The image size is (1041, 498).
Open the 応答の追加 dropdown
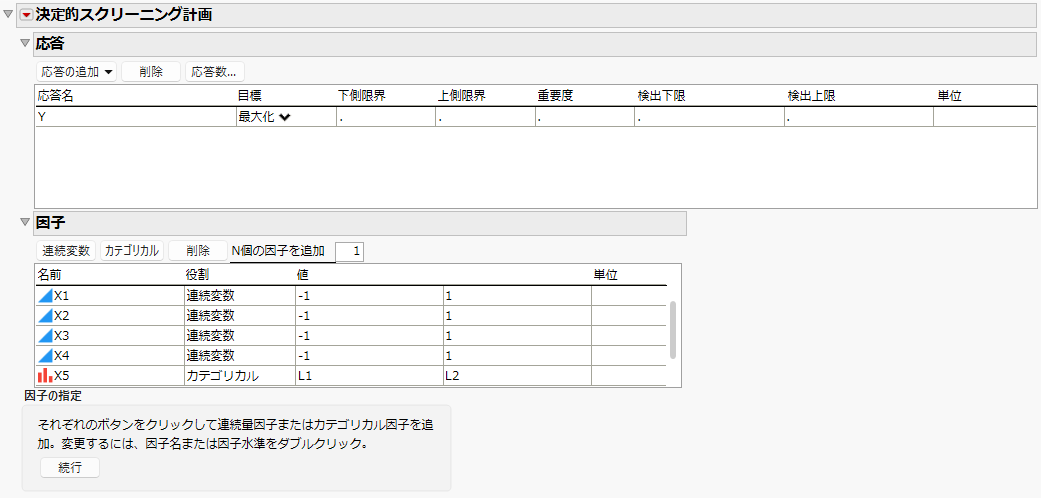tap(76, 72)
